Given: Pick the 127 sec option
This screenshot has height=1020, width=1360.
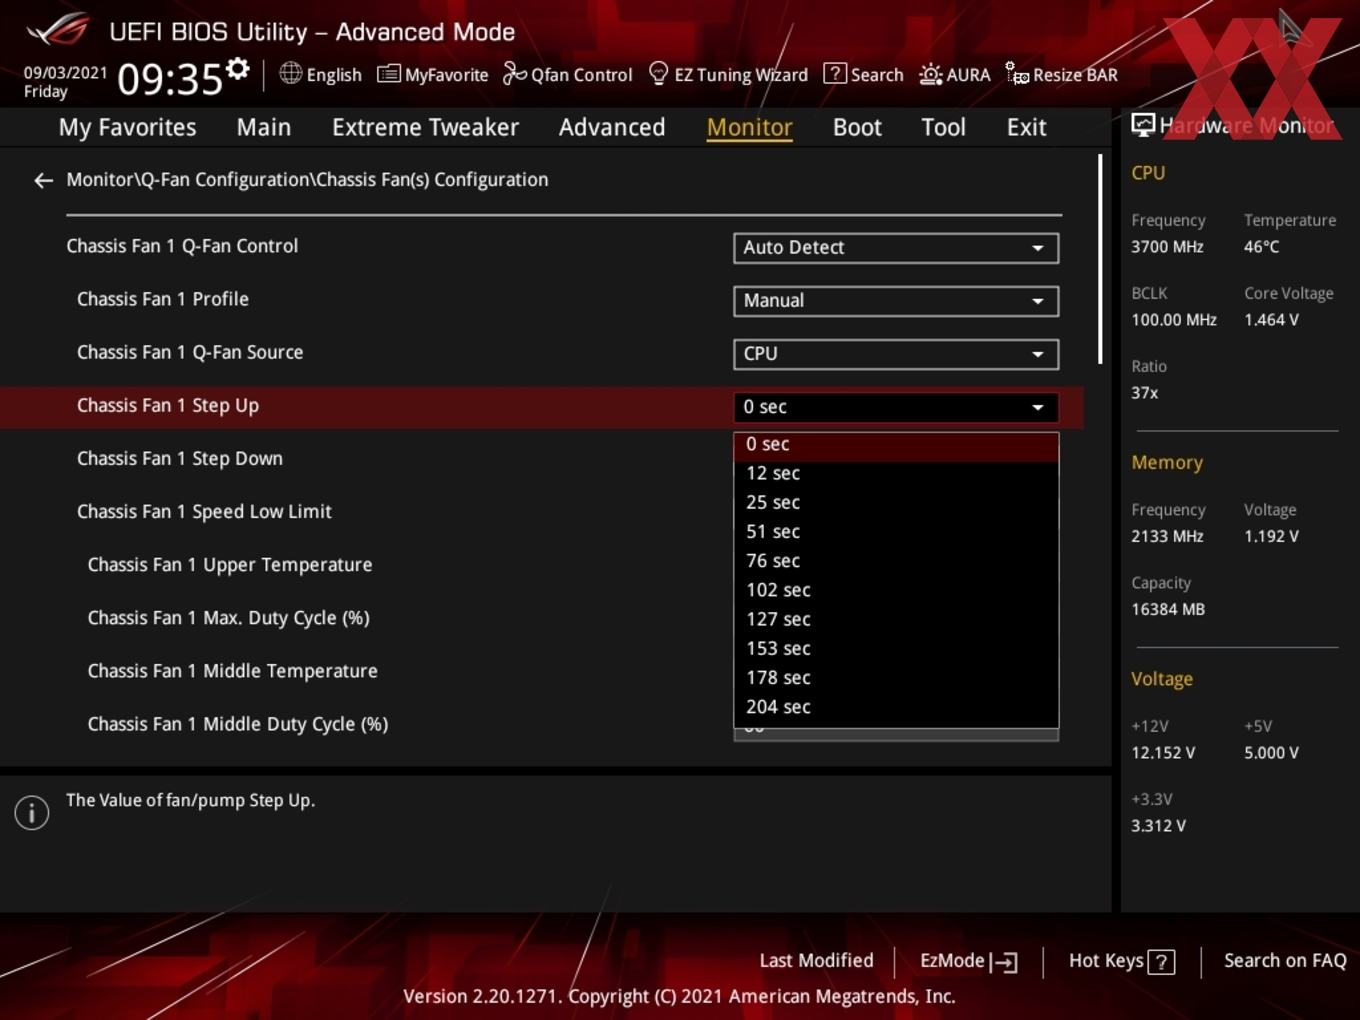Looking at the screenshot, I should click(x=896, y=619).
